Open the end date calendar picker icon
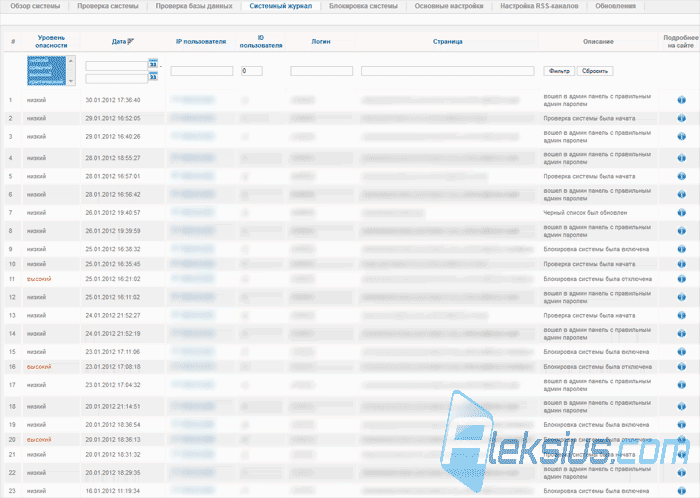The height and width of the screenshot is (498, 700). tap(153, 77)
